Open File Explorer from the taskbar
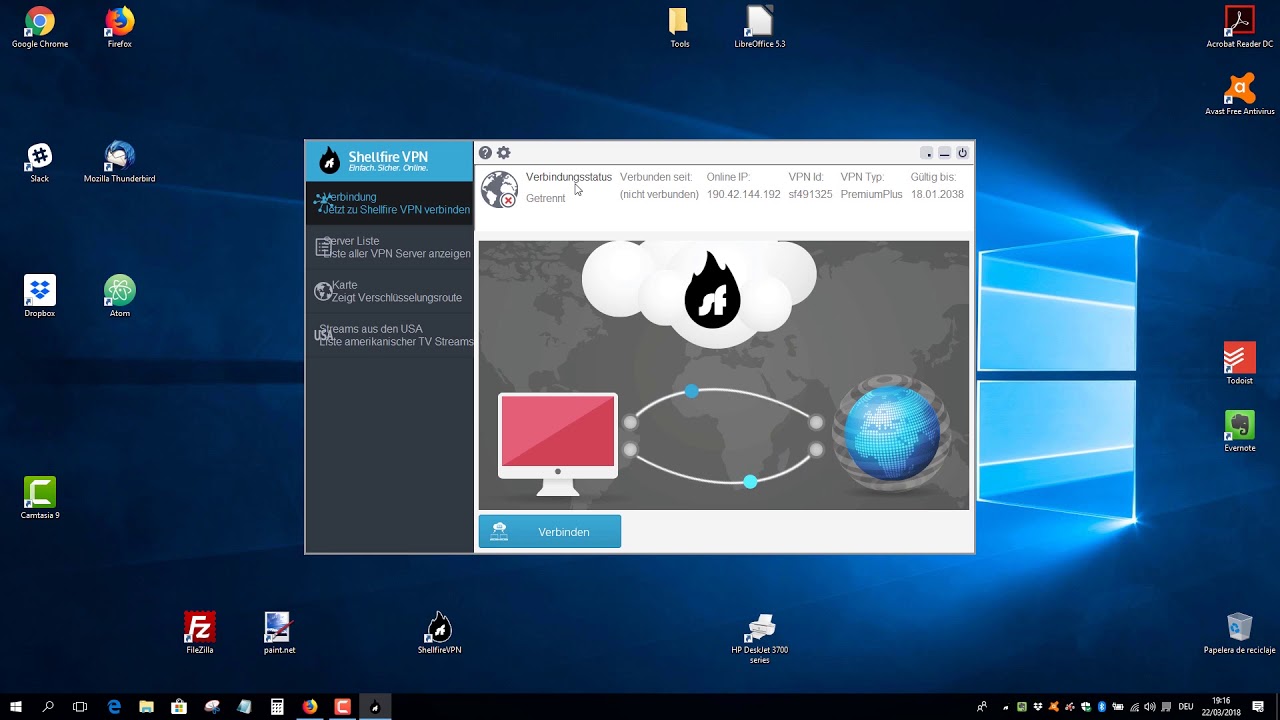 [146, 706]
